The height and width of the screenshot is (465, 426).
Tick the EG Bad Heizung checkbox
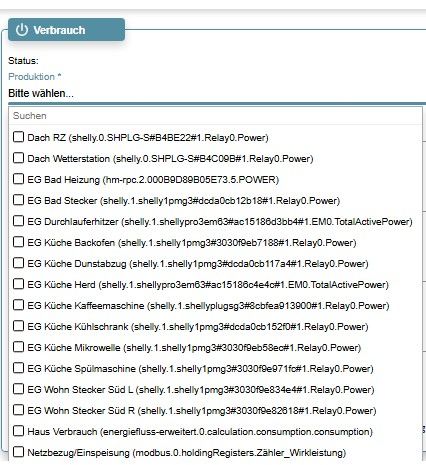18,179
